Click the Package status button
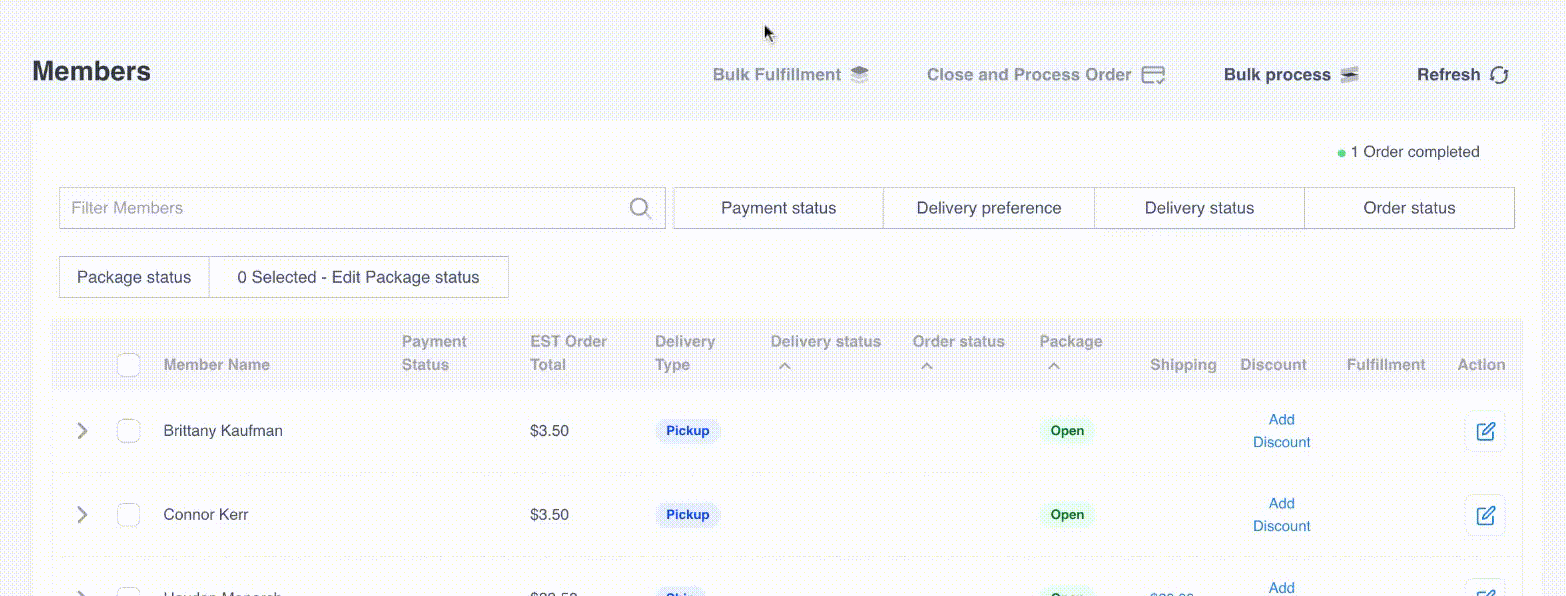This screenshot has height=596, width=1566. [x=134, y=277]
